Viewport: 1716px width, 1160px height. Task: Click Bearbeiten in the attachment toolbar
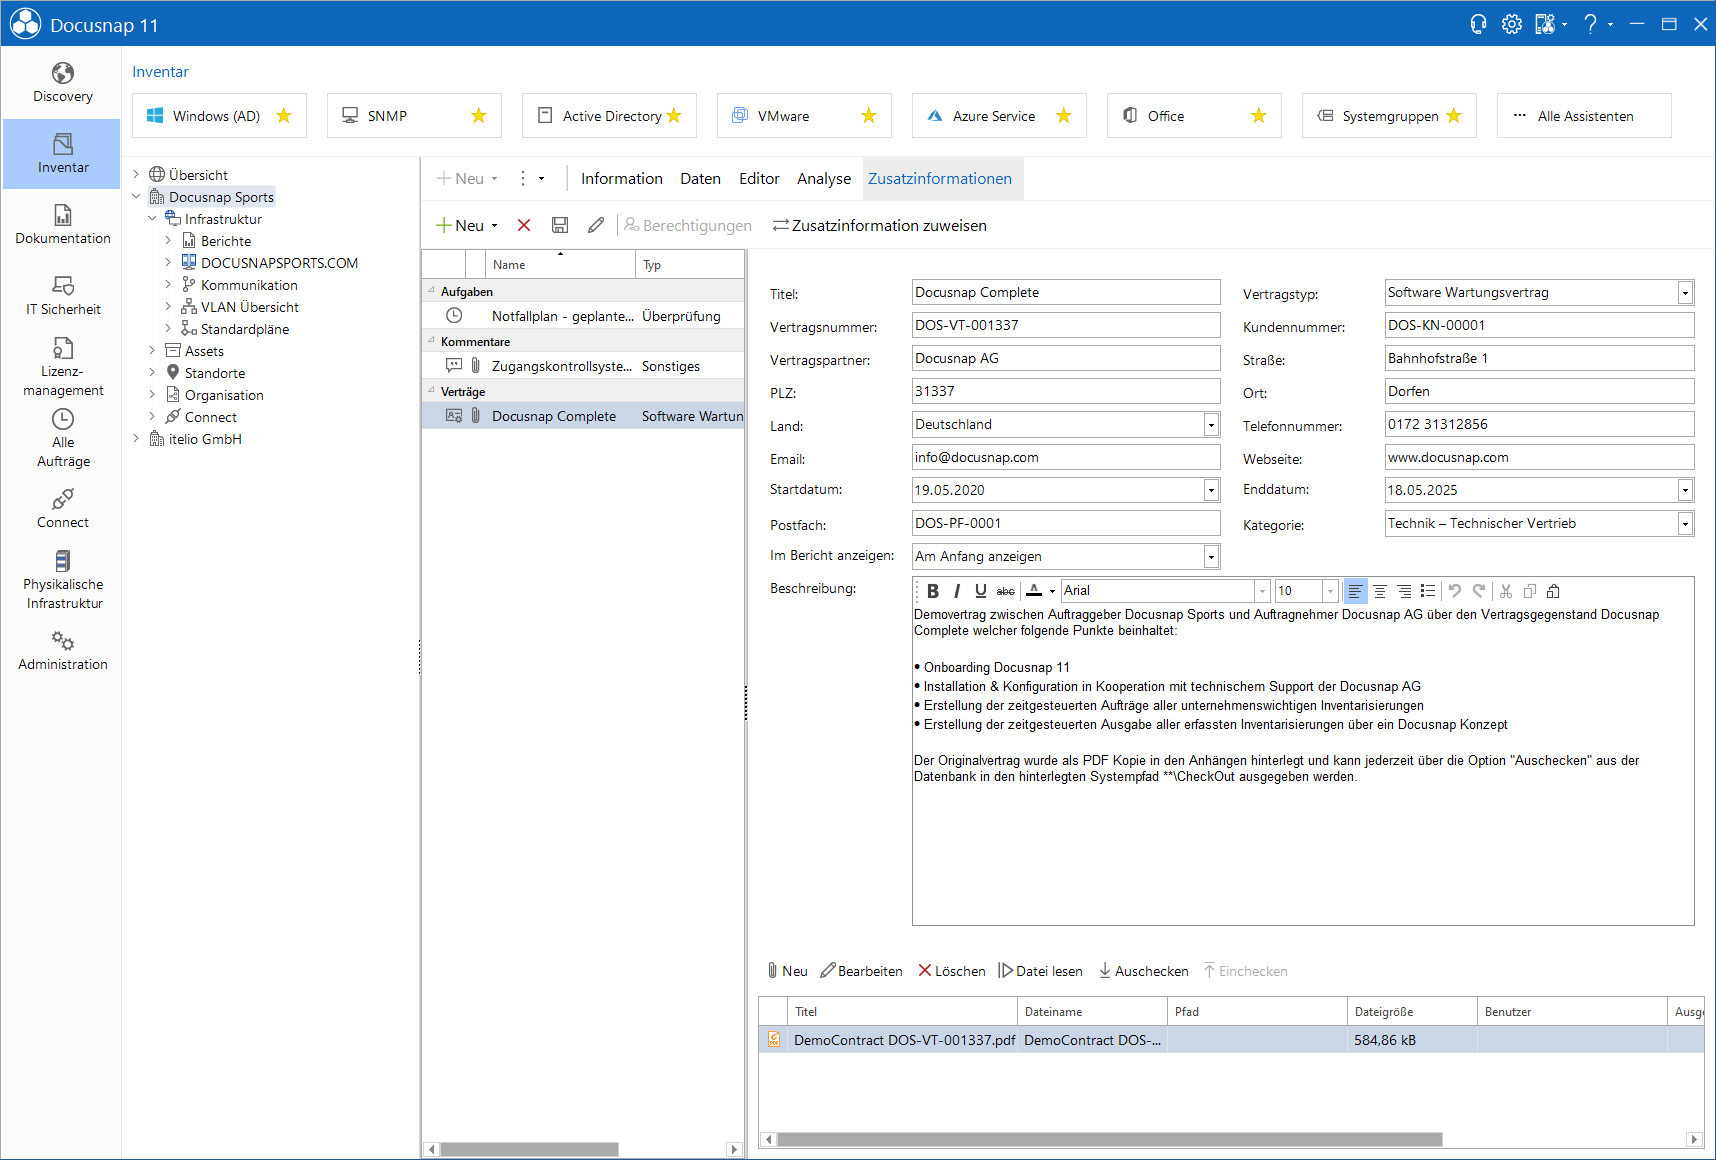pyautogui.click(x=861, y=971)
